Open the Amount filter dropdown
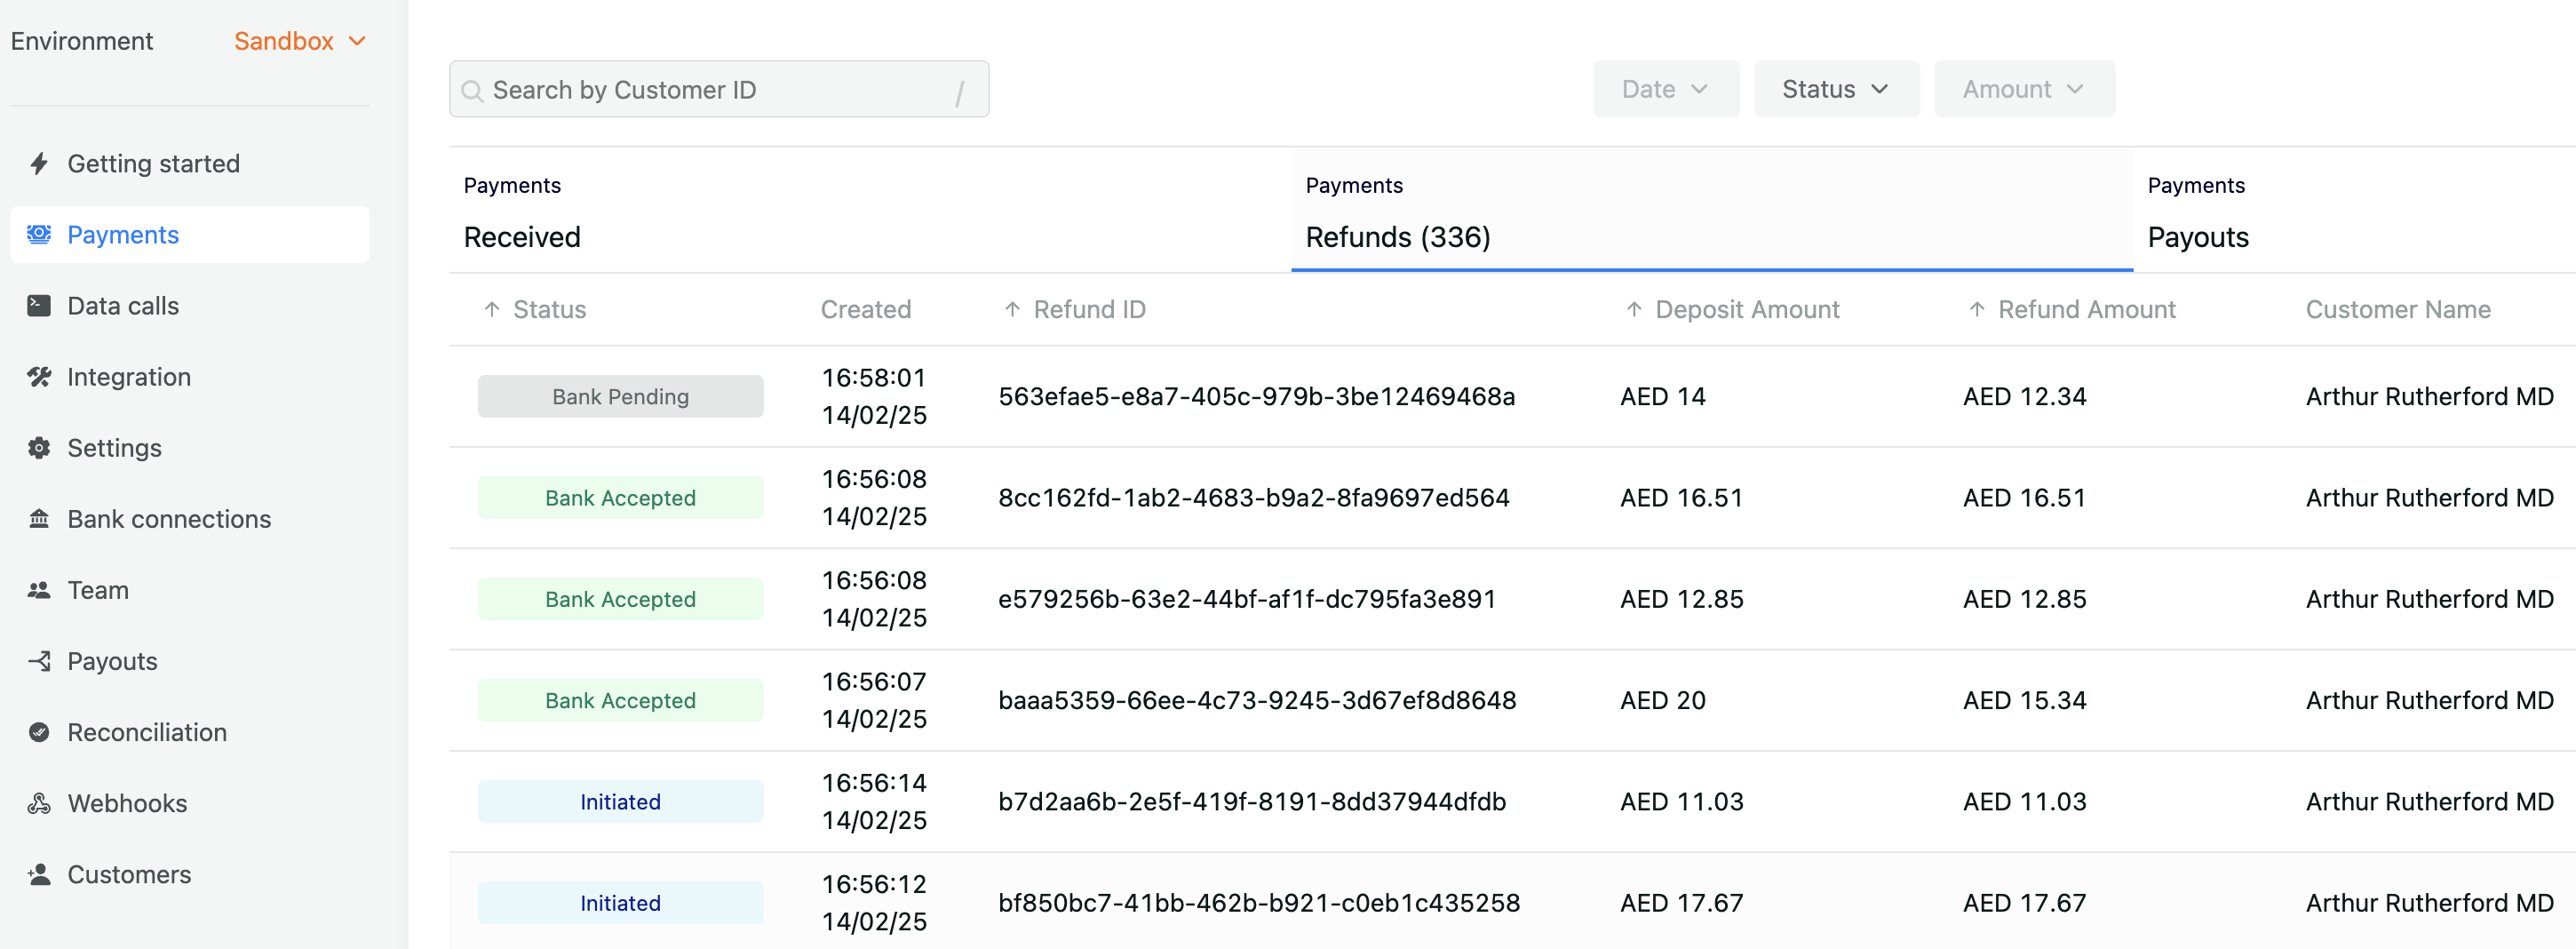 tap(2024, 89)
